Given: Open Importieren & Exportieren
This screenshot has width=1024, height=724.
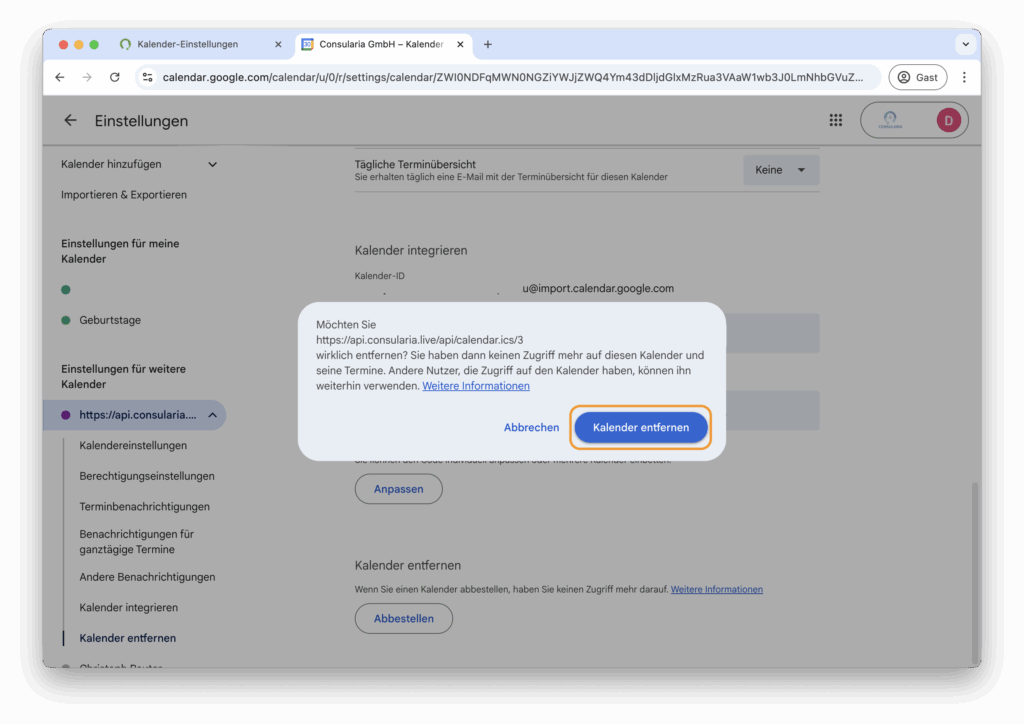Looking at the screenshot, I should 124,195.
